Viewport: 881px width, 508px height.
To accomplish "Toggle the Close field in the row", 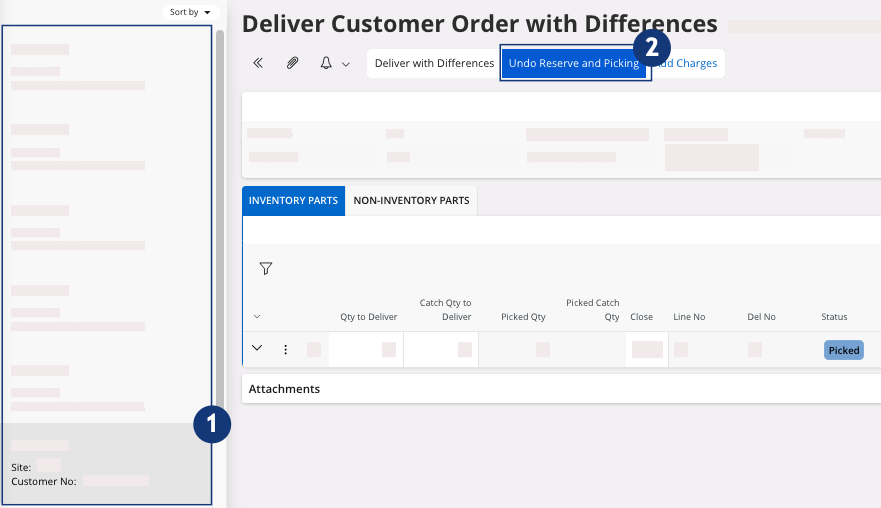I will [647, 349].
